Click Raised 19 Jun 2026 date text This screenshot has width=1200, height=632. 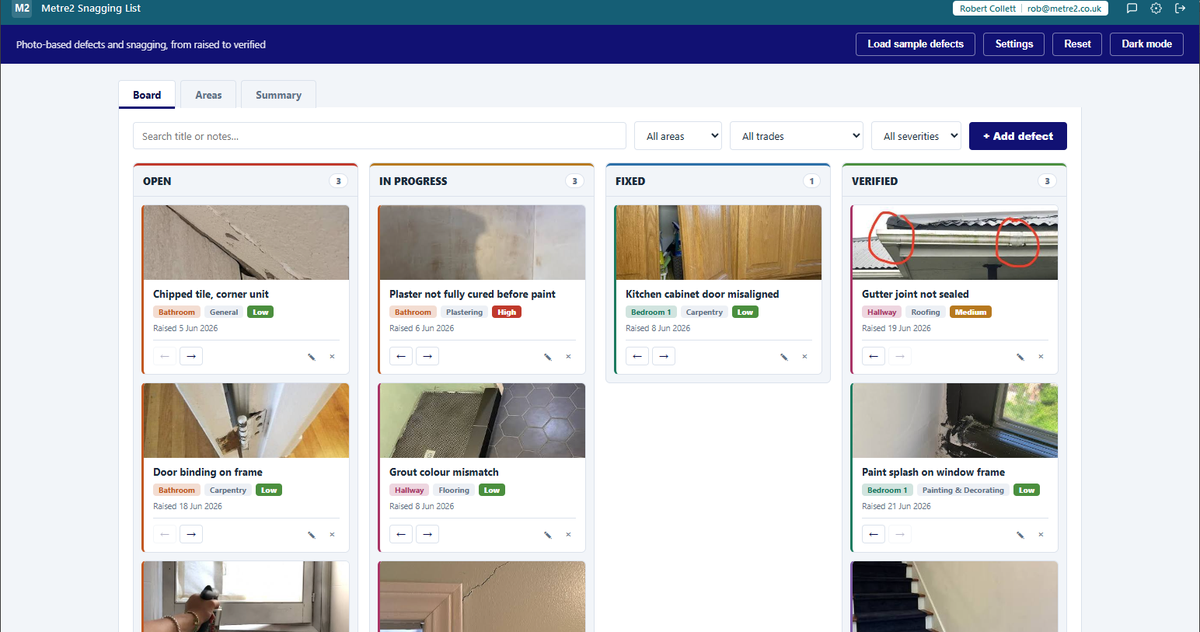(x=896, y=328)
